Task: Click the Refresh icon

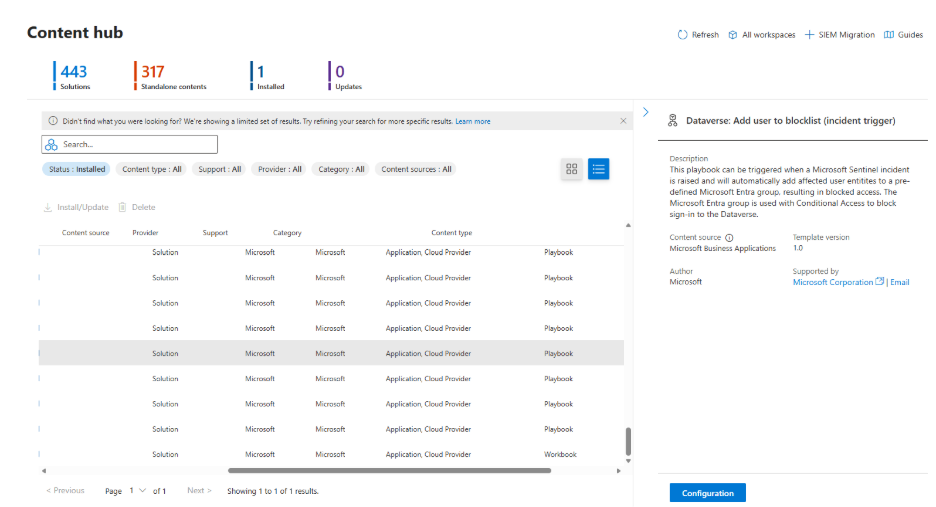Action: (x=682, y=35)
